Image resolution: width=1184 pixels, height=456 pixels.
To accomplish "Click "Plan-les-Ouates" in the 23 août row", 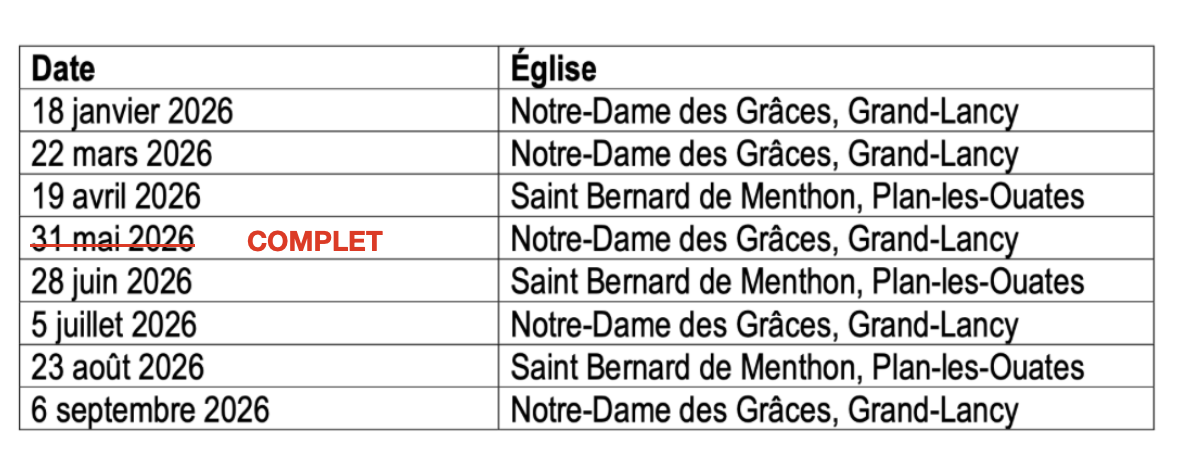I will tap(978, 367).
